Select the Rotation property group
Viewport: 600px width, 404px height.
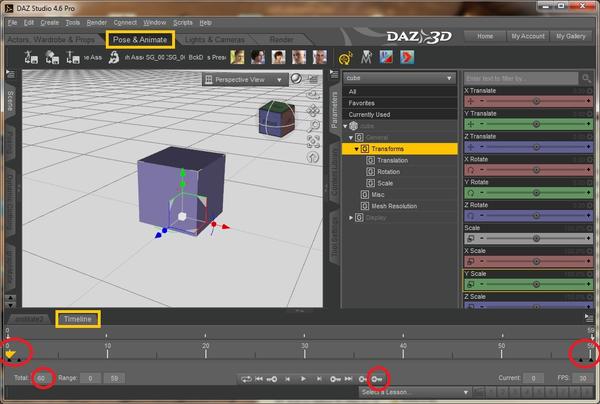pyautogui.click(x=388, y=172)
